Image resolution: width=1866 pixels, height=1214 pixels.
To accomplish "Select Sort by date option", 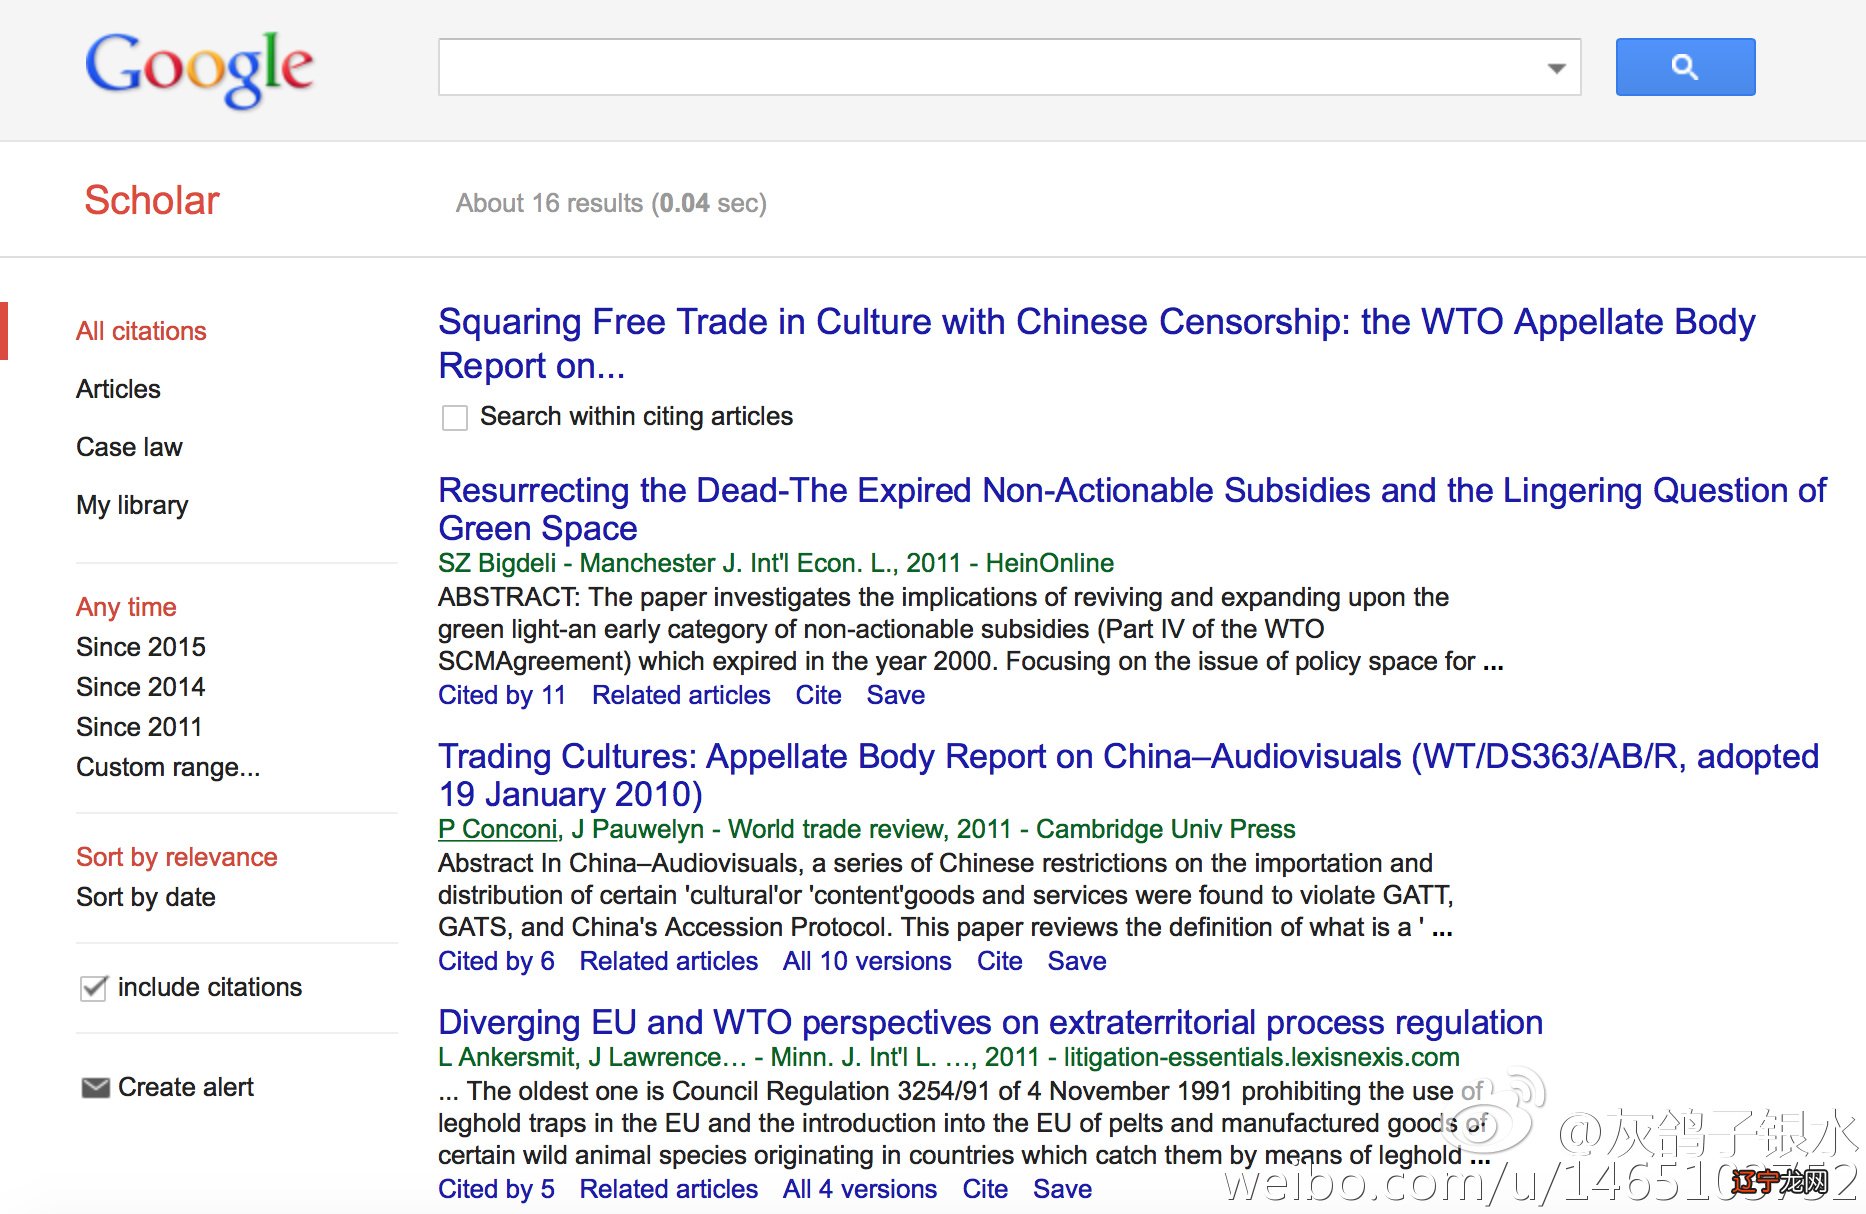I will coord(145,897).
